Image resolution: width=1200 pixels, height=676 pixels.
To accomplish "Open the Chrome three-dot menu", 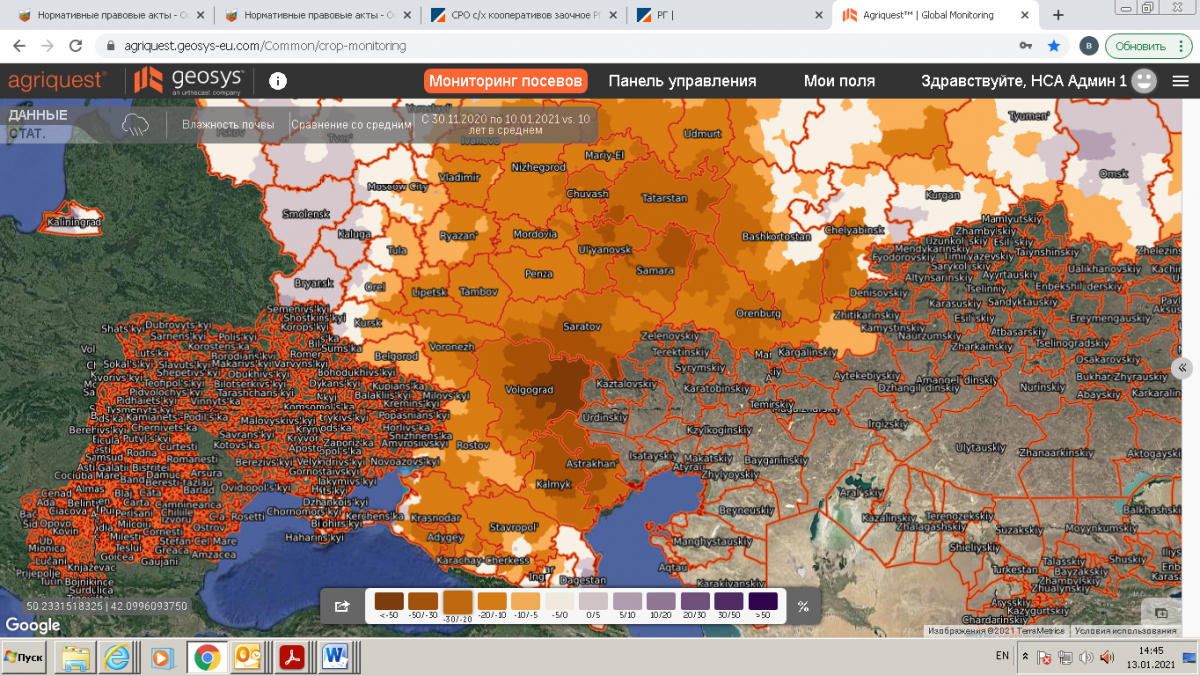I will 1181,46.
